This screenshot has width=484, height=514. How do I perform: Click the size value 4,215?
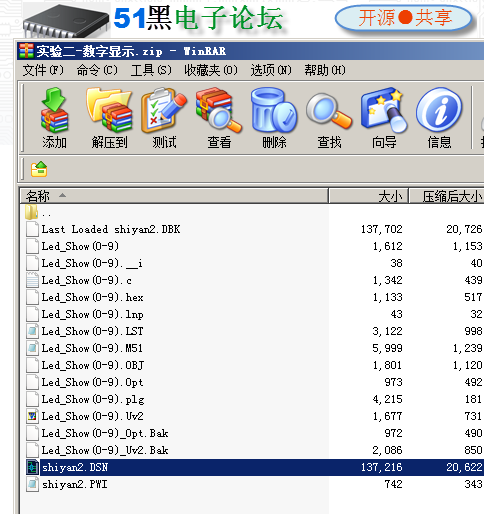(387, 399)
